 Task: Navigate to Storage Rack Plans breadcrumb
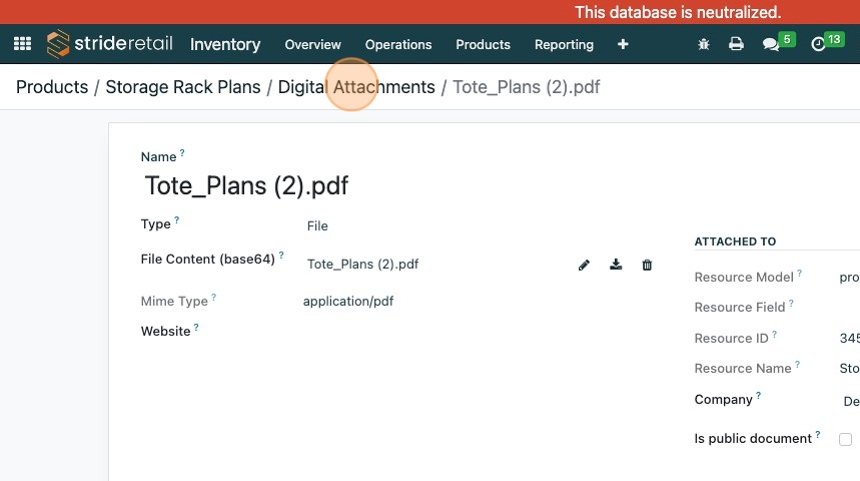tap(183, 87)
